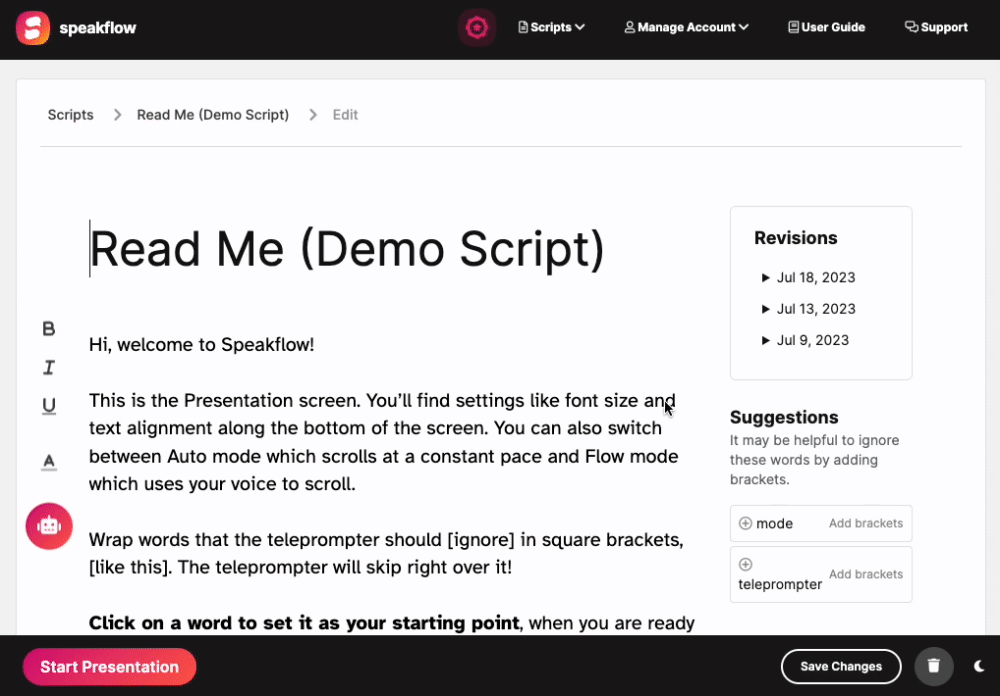Viewport: 1000px width, 696px height.
Task: Toggle bold formatting
Action: 48,329
